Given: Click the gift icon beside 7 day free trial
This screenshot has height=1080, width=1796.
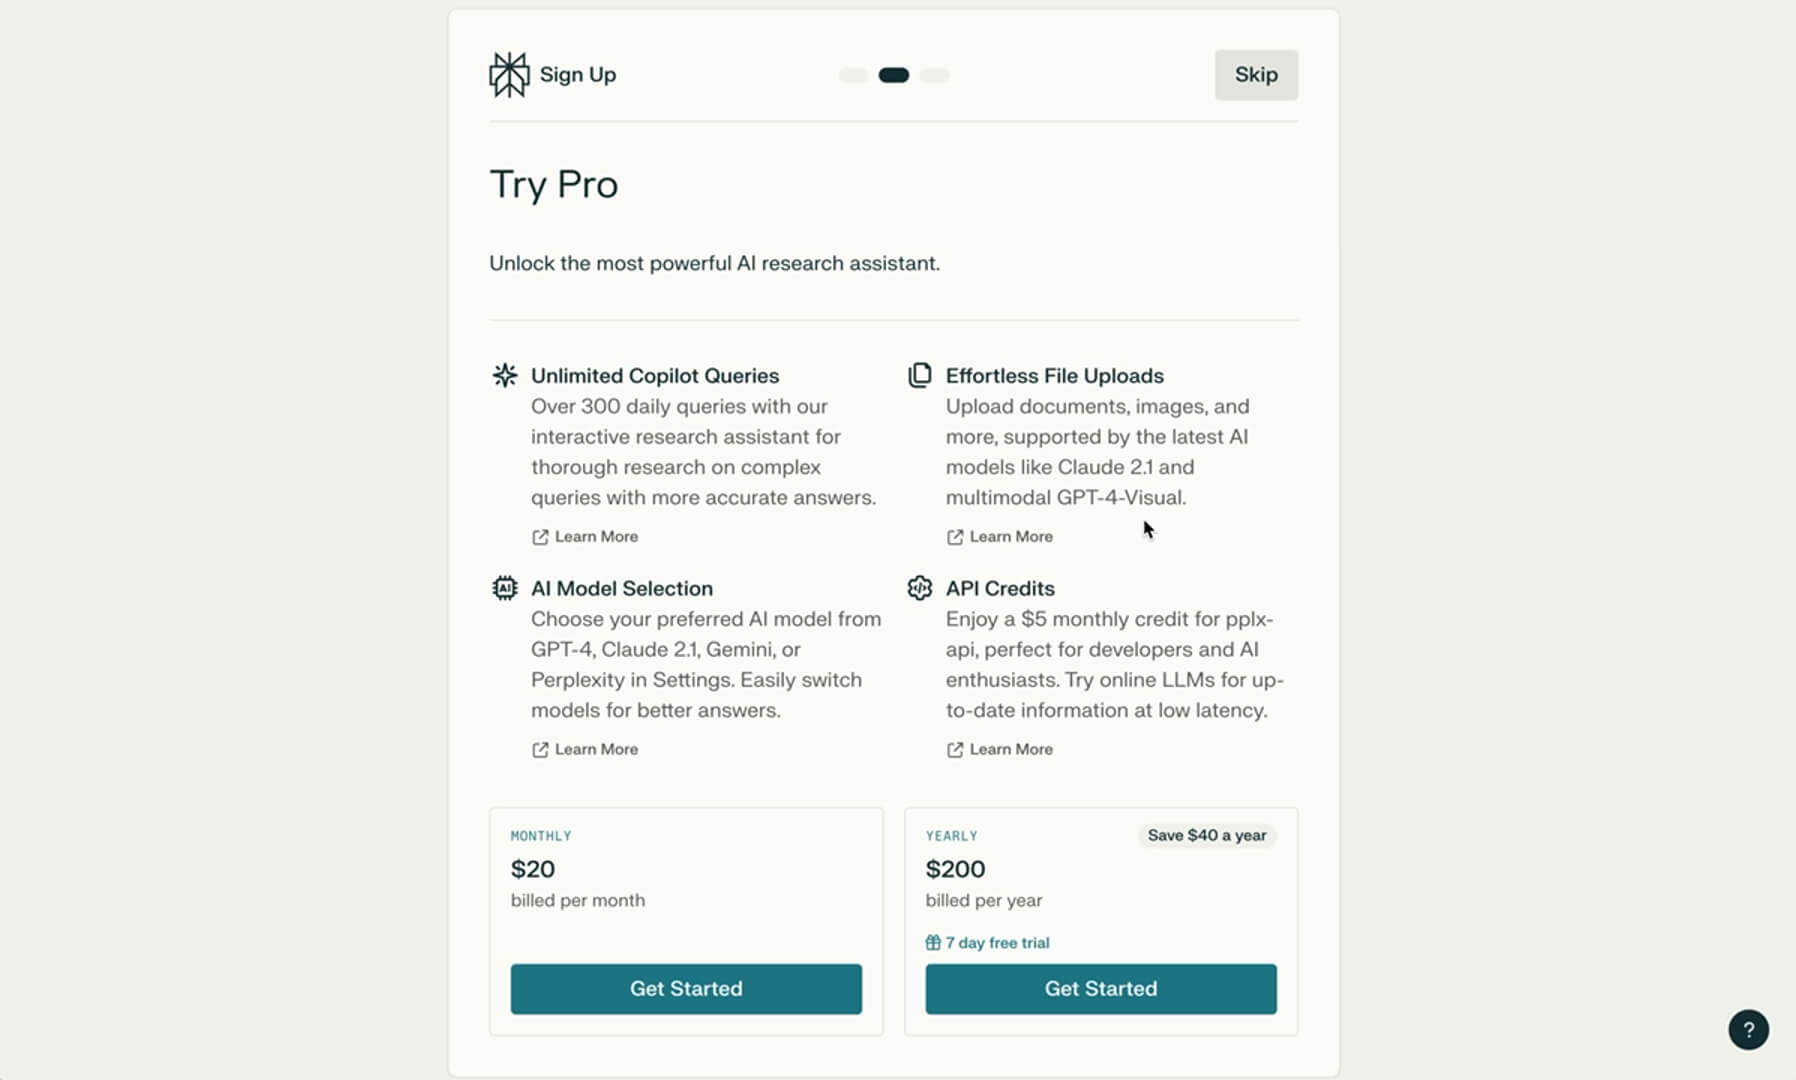Looking at the screenshot, I should pos(933,942).
